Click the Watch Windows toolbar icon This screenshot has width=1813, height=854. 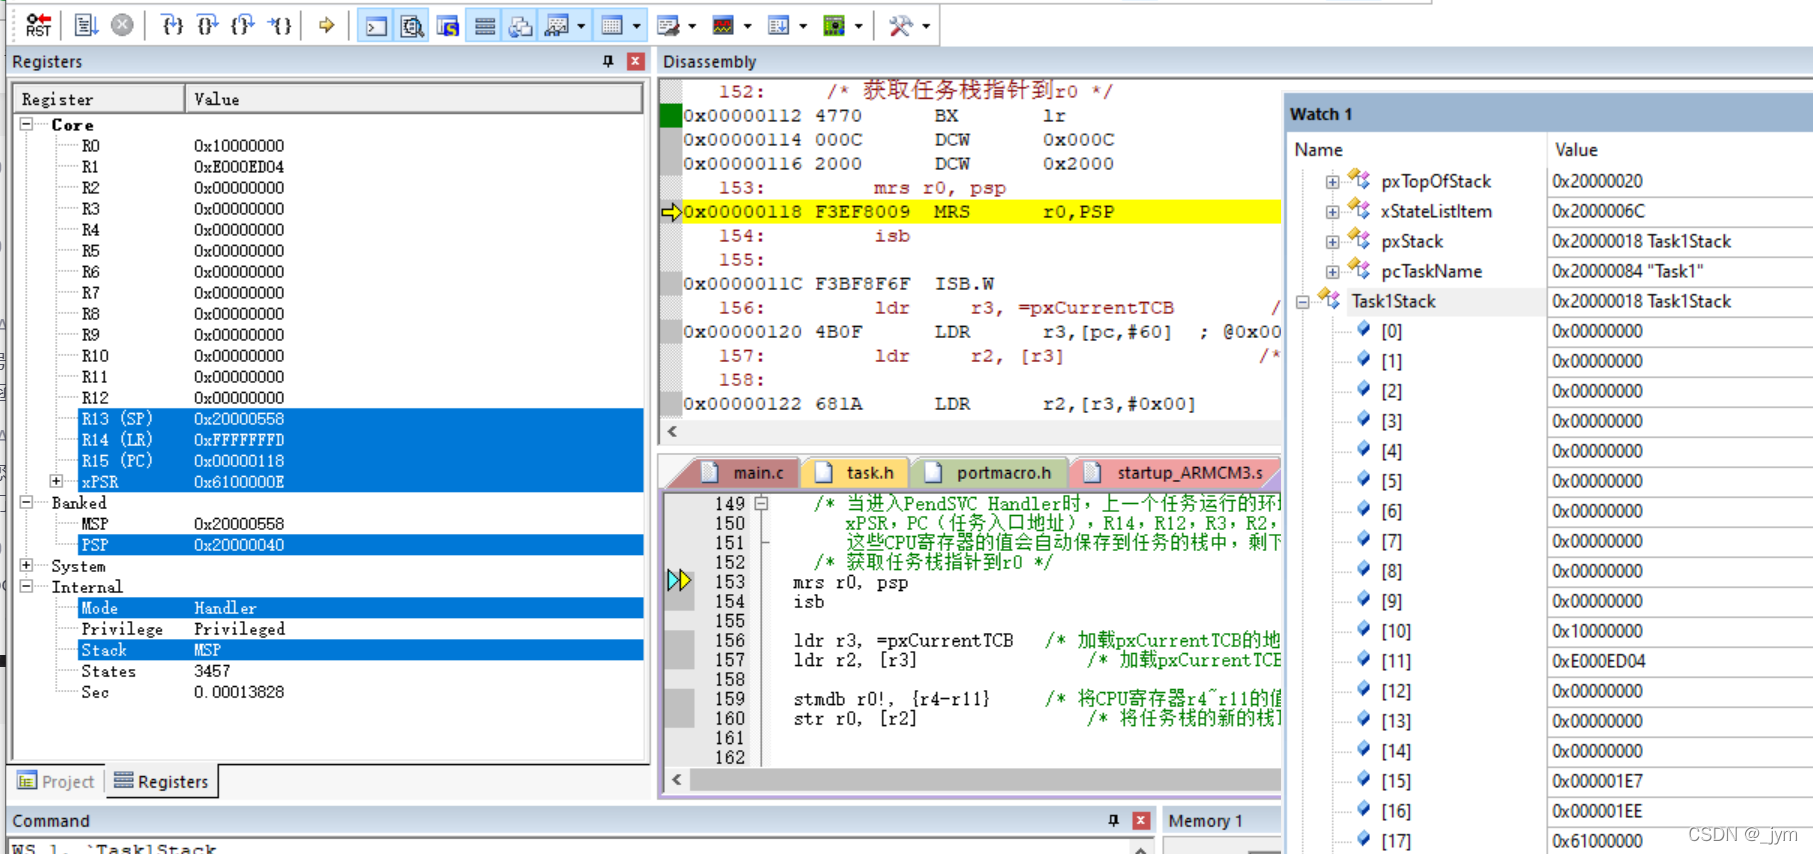pos(557,26)
